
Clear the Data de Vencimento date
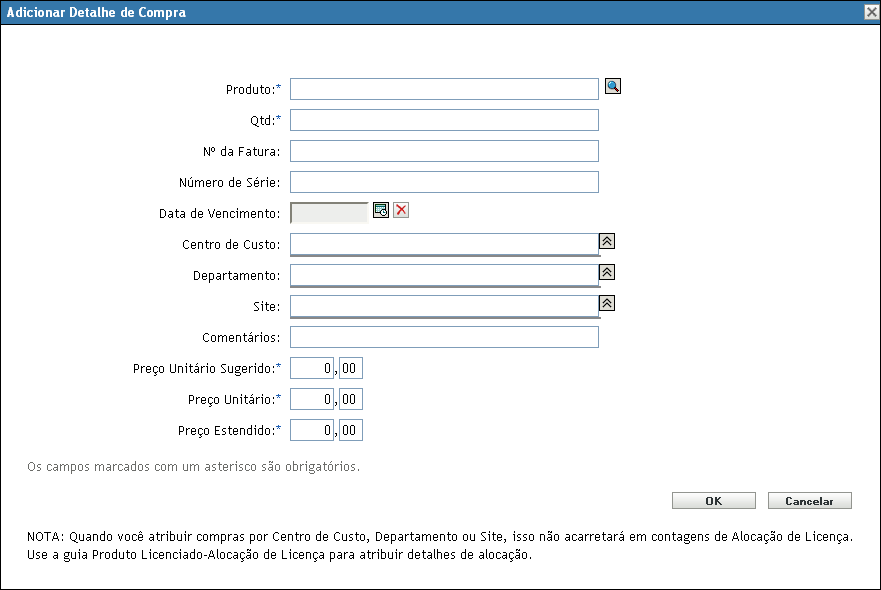401,210
